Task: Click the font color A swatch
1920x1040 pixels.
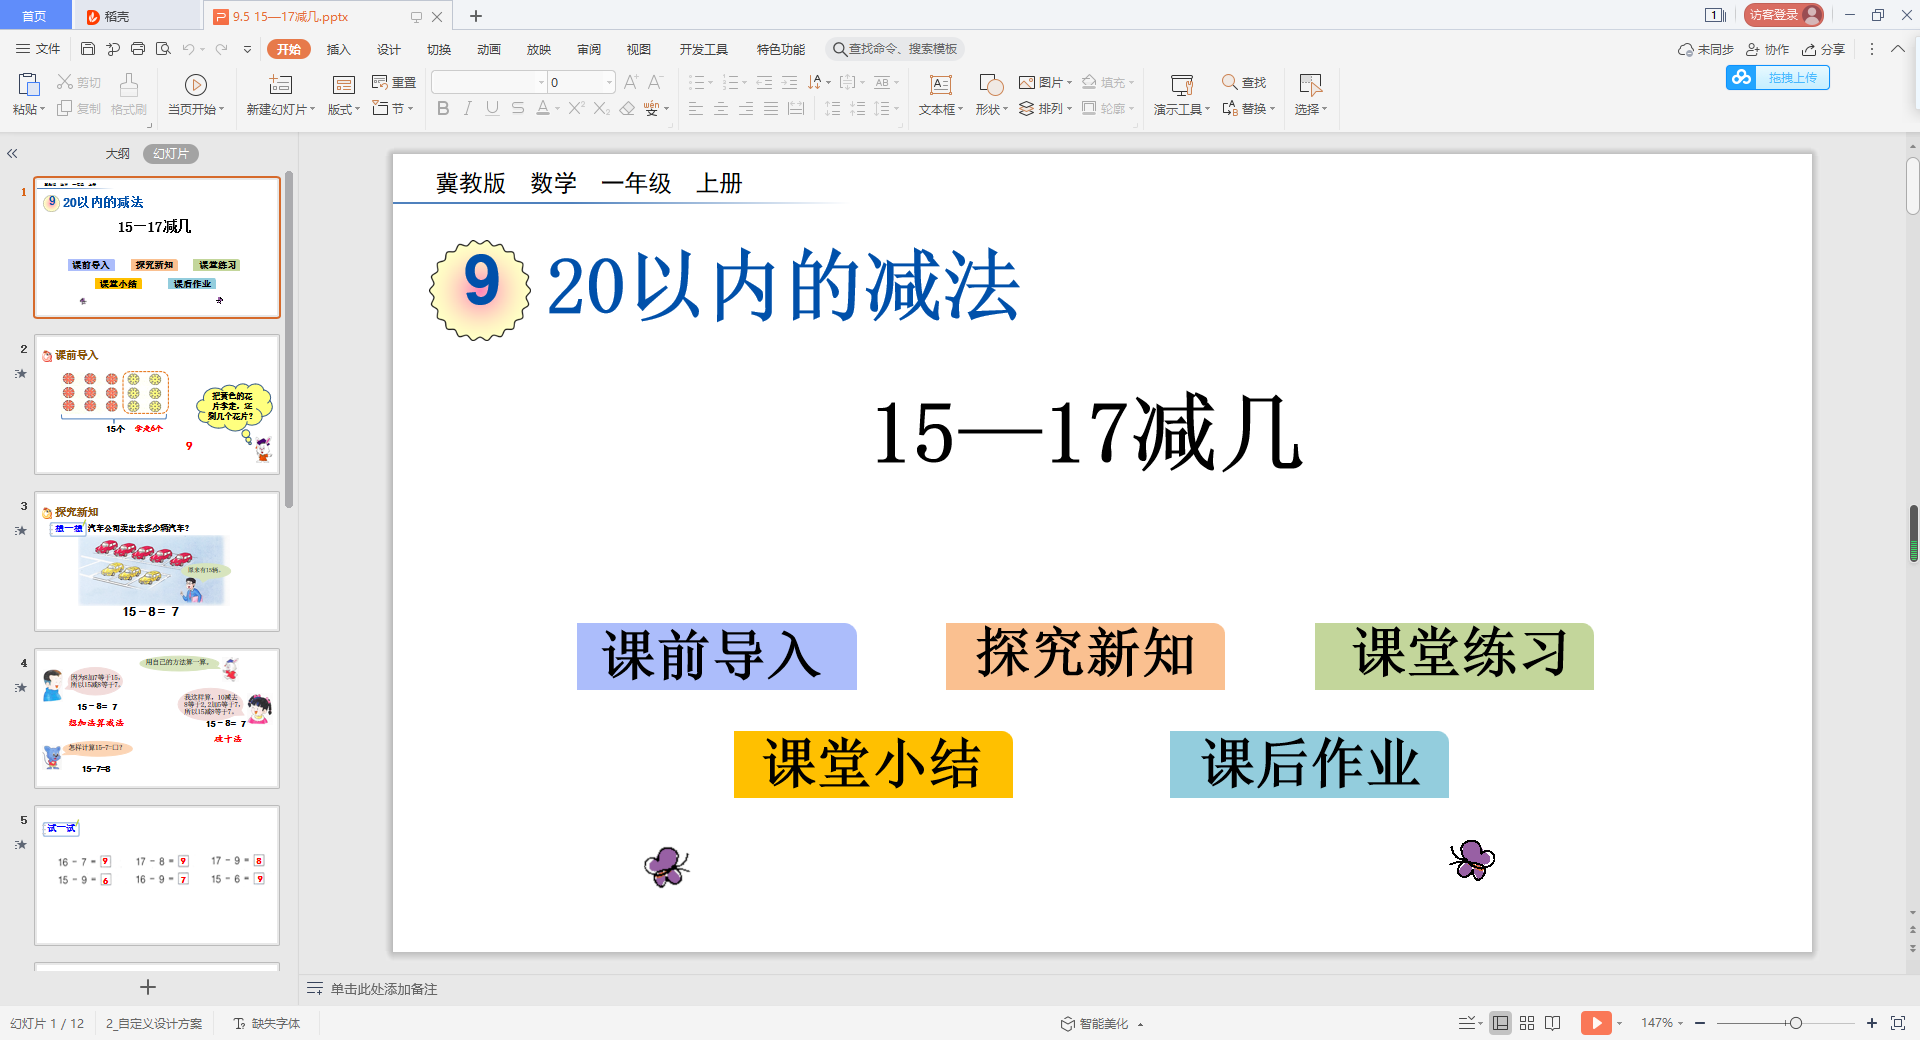Action: 543,108
